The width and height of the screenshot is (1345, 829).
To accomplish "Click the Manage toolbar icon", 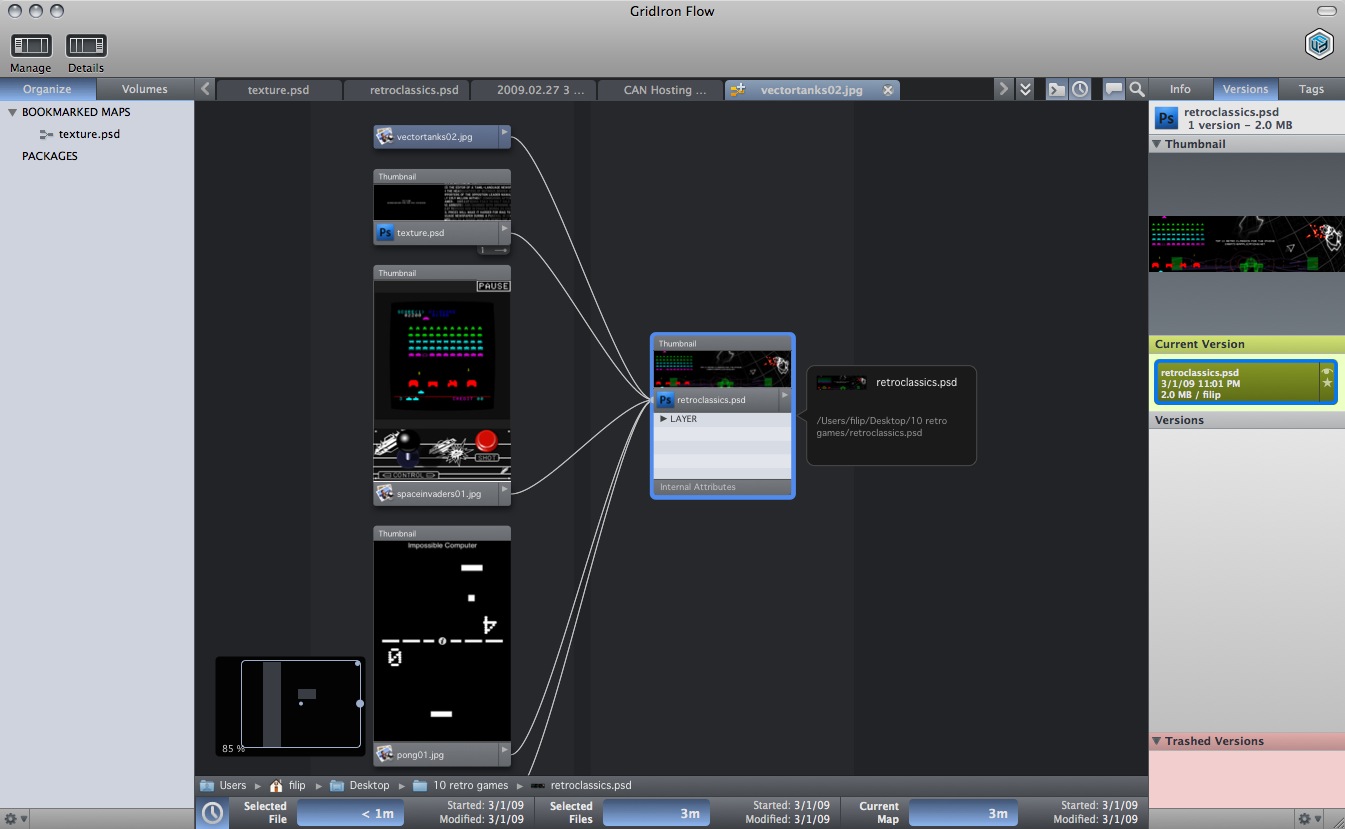I will click(31, 45).
